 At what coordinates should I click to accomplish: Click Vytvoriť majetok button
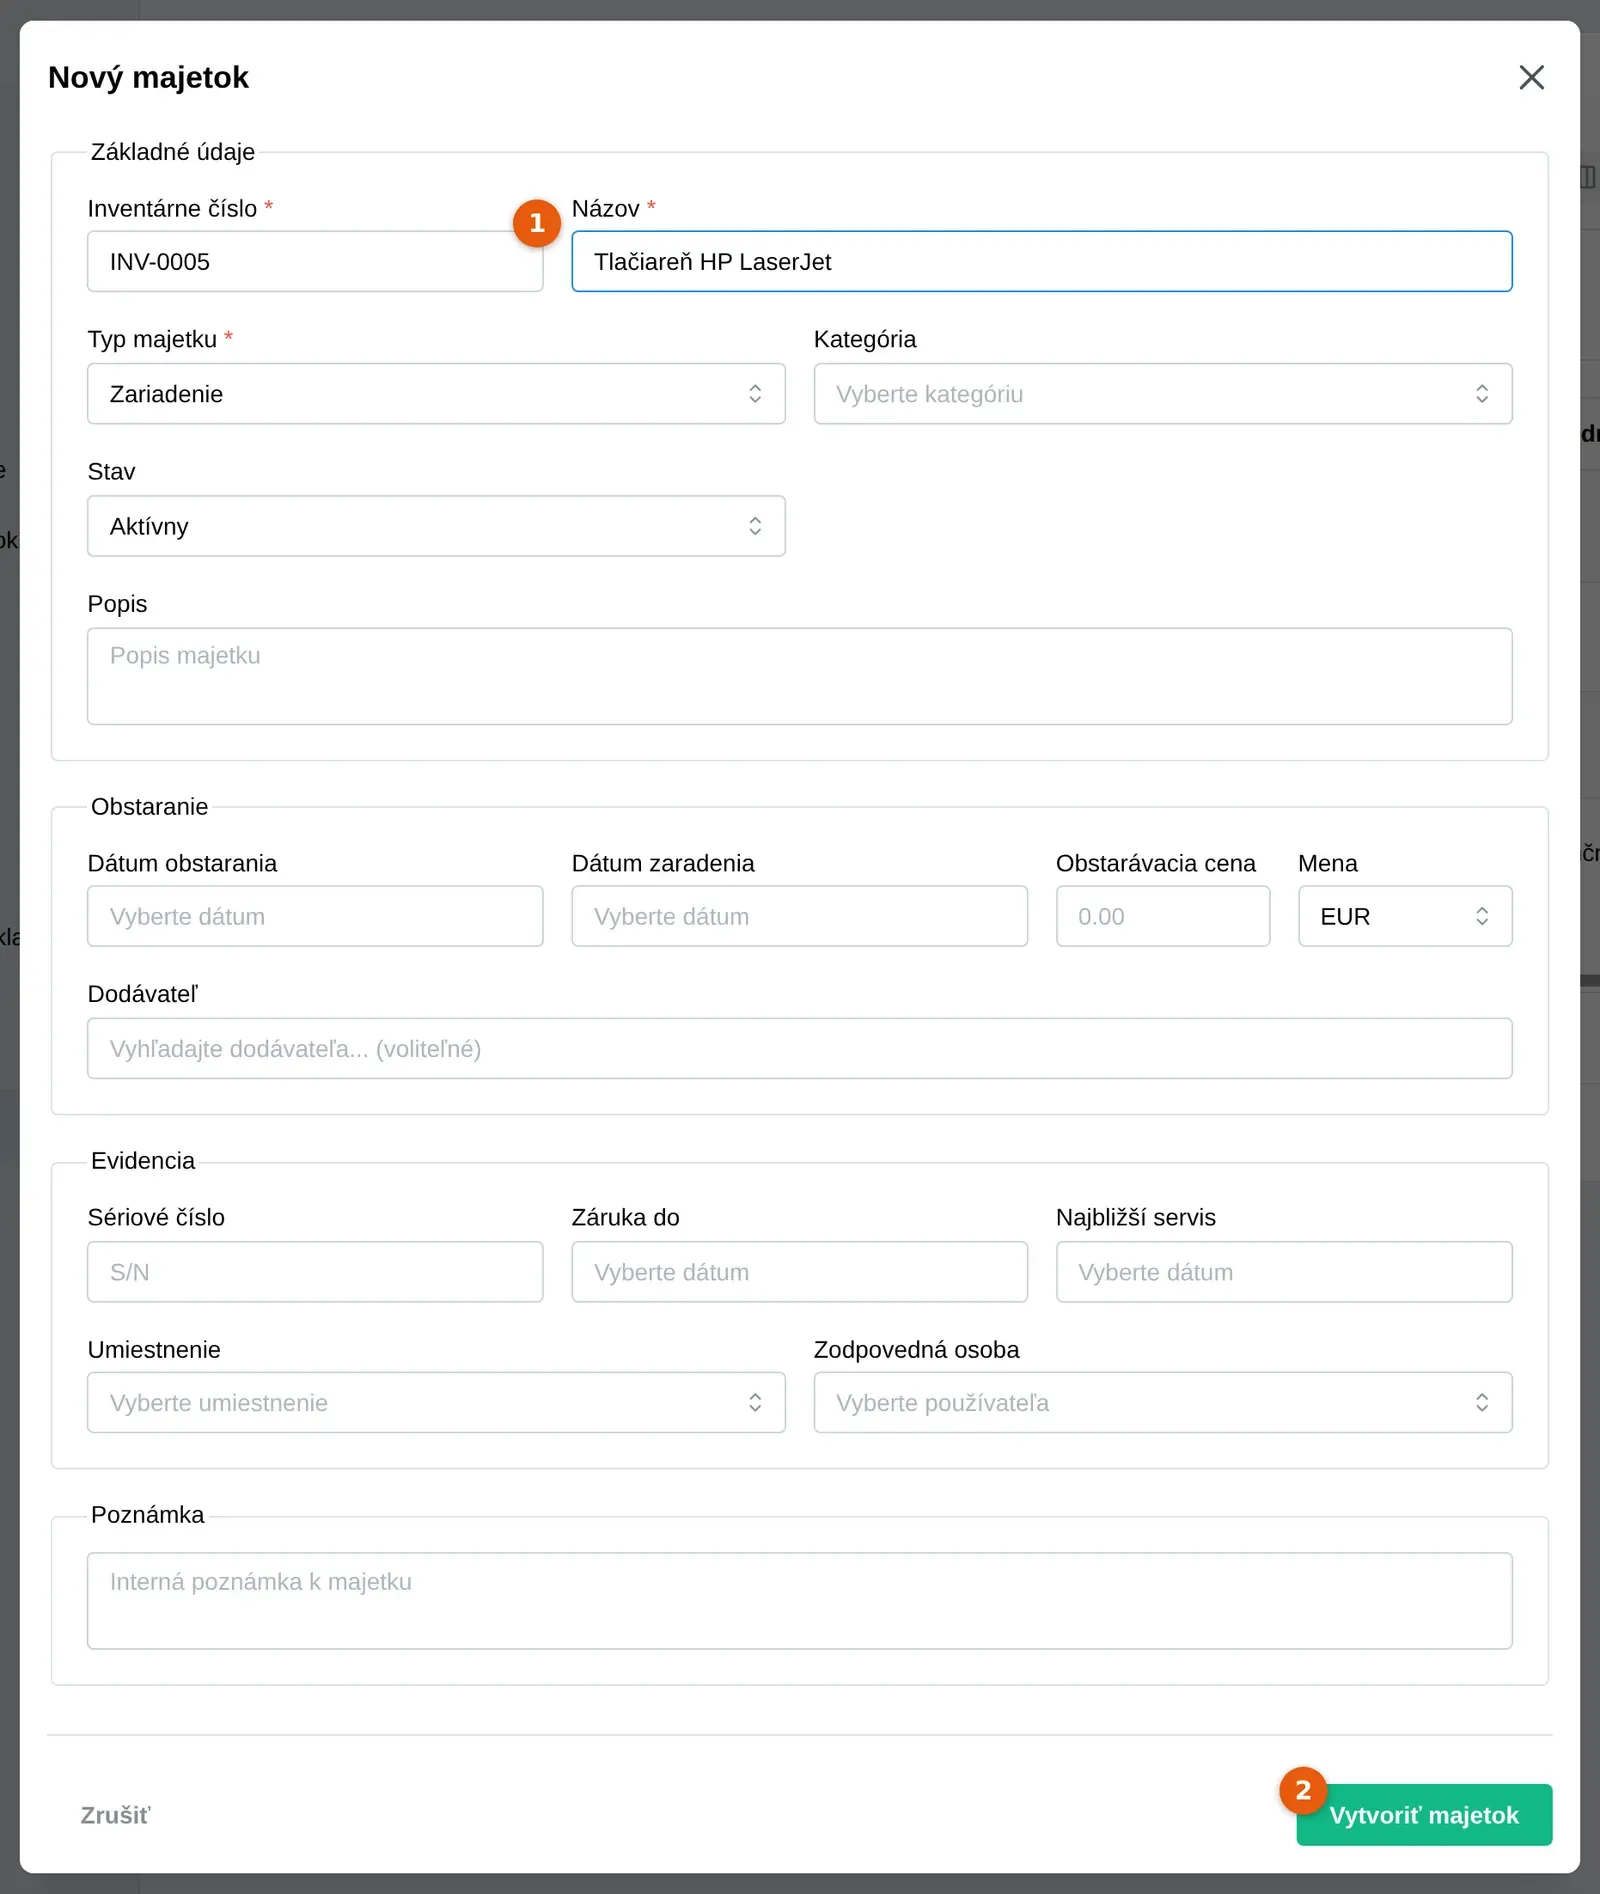1424,1815
